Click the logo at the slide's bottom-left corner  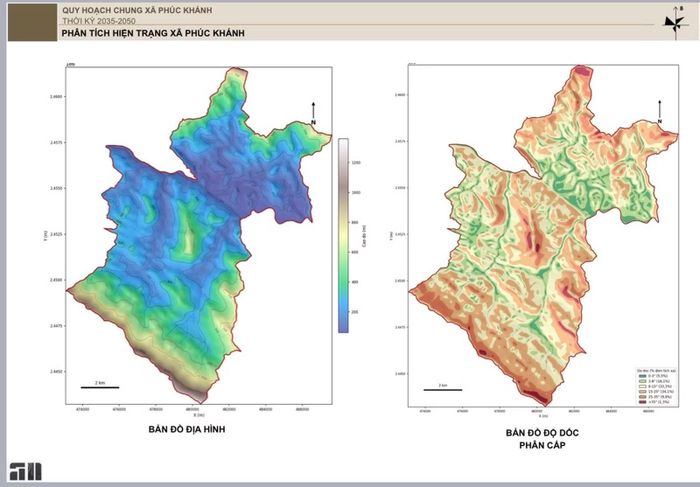tap(25, 471)
